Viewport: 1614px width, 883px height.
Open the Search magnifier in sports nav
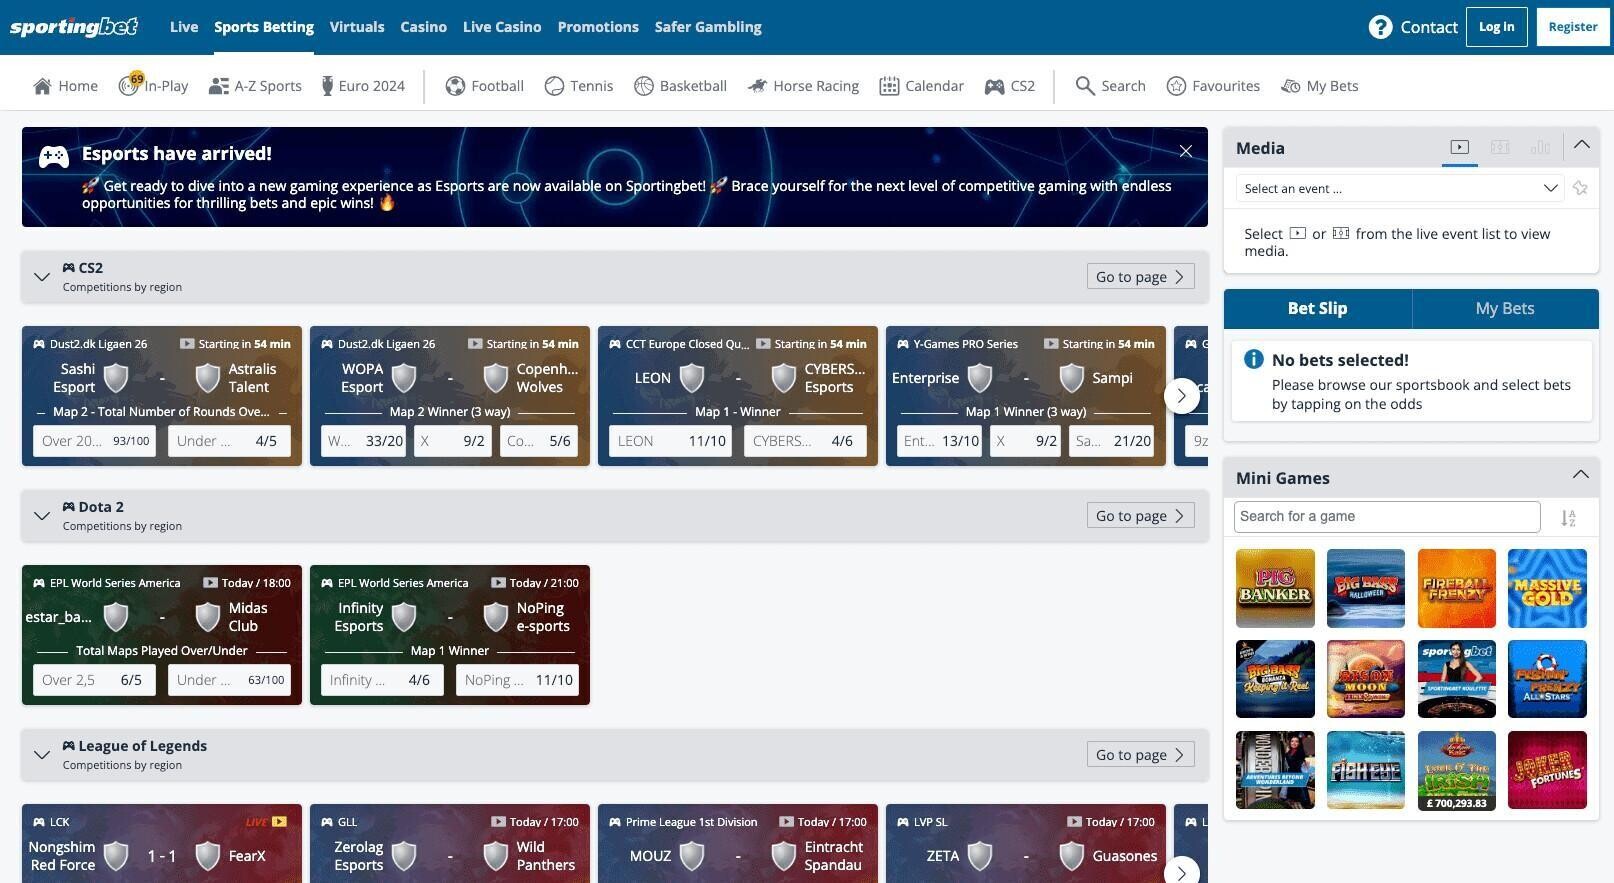1085,86
